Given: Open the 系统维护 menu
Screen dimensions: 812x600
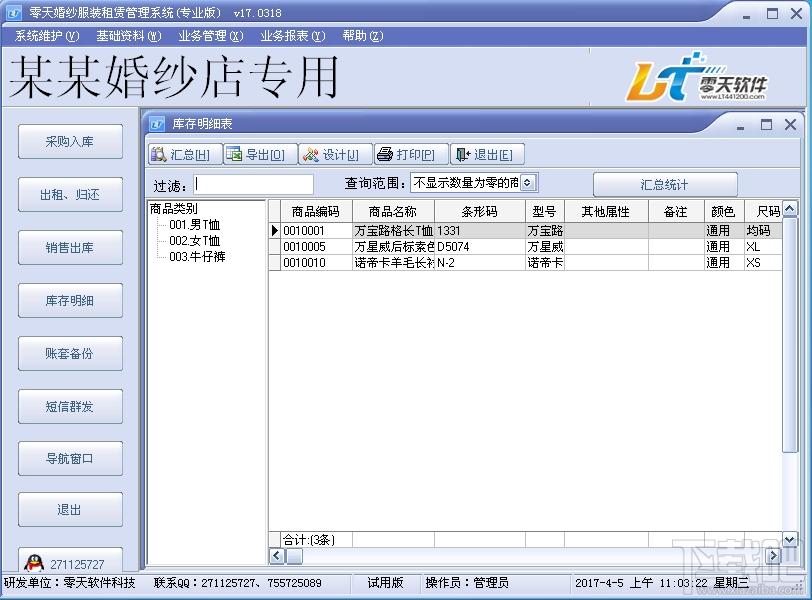Looking at the screenshot, I should pos(47,36).
